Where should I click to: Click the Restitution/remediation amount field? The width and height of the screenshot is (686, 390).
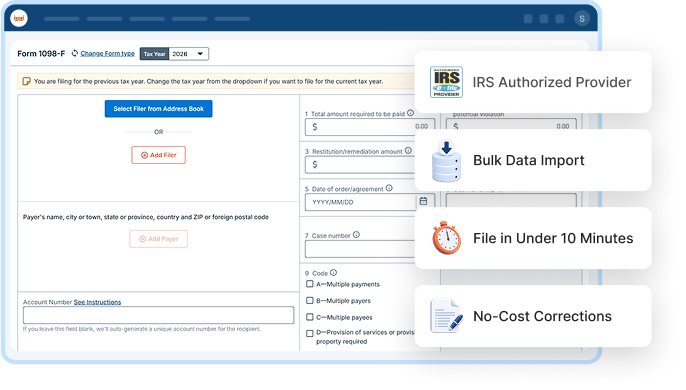(x=360, y=165)
